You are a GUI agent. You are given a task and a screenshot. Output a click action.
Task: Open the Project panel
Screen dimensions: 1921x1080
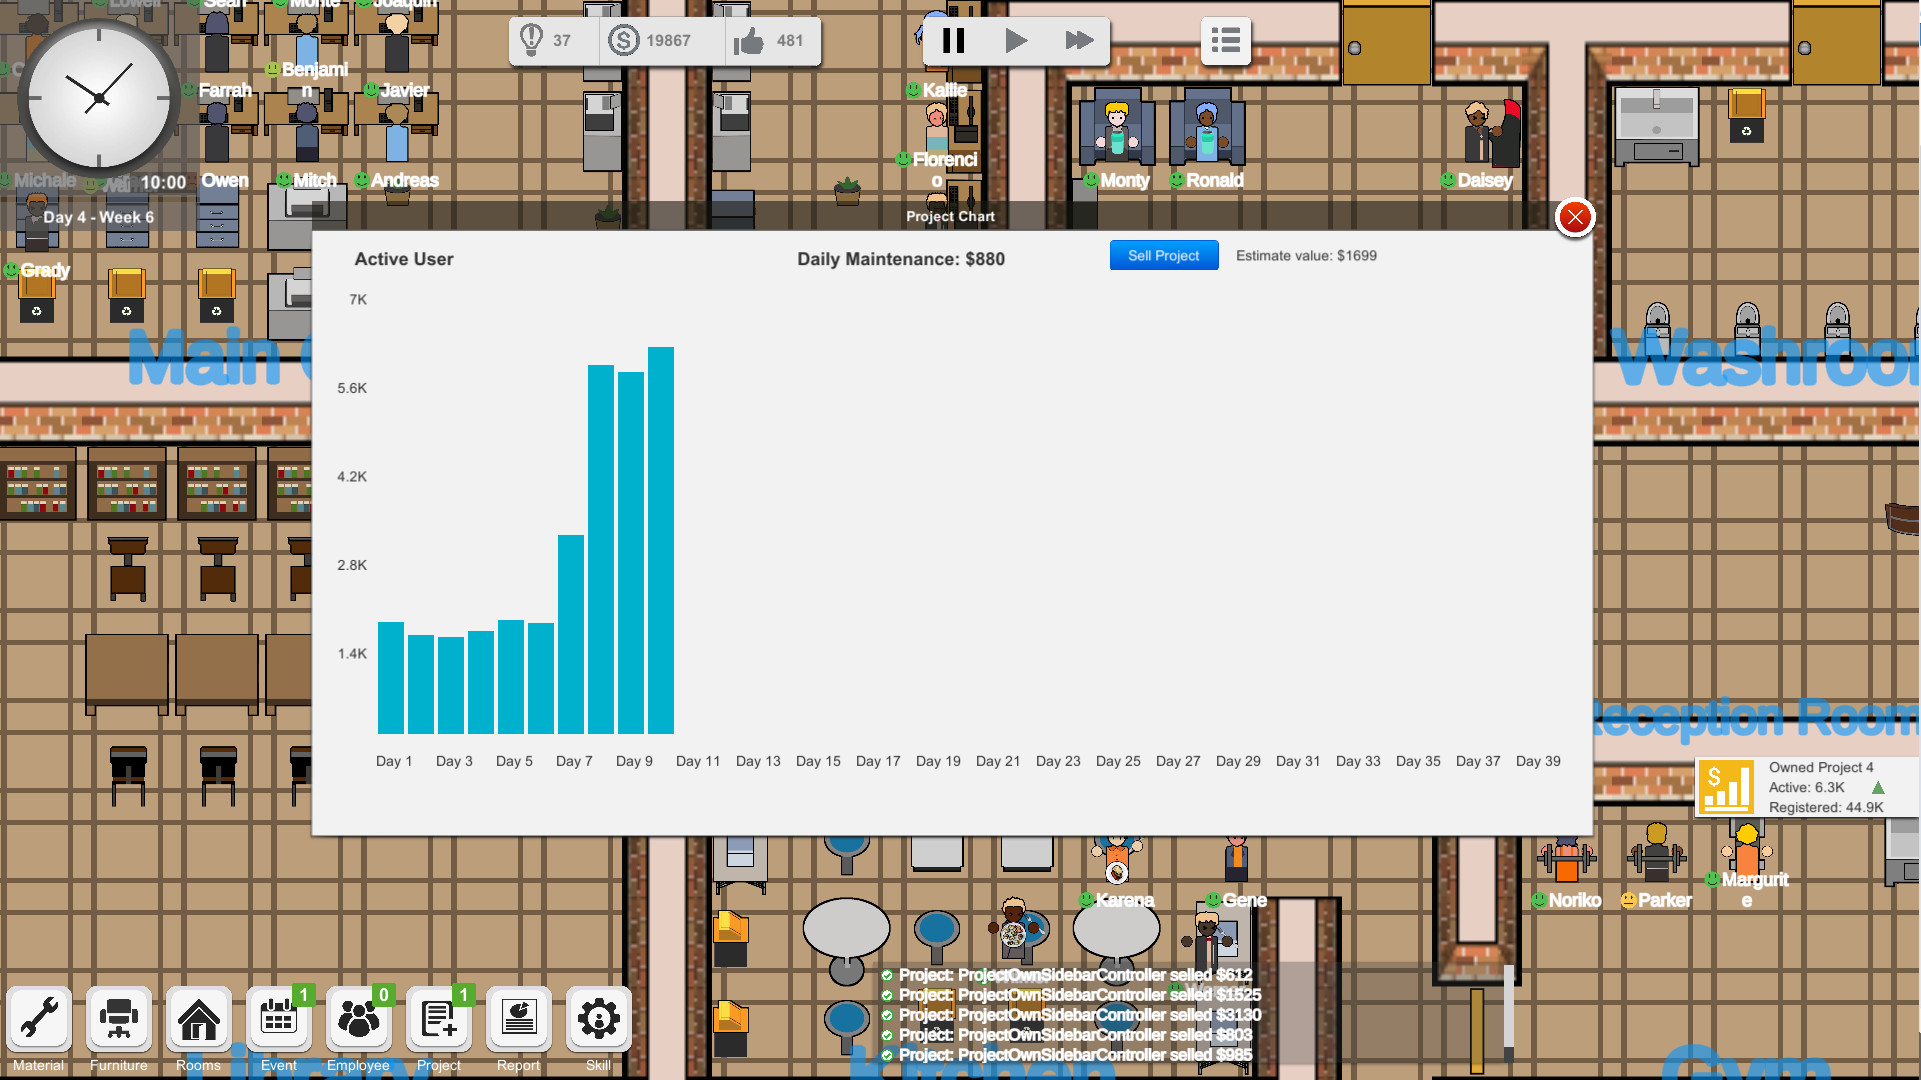[438, 1019]
